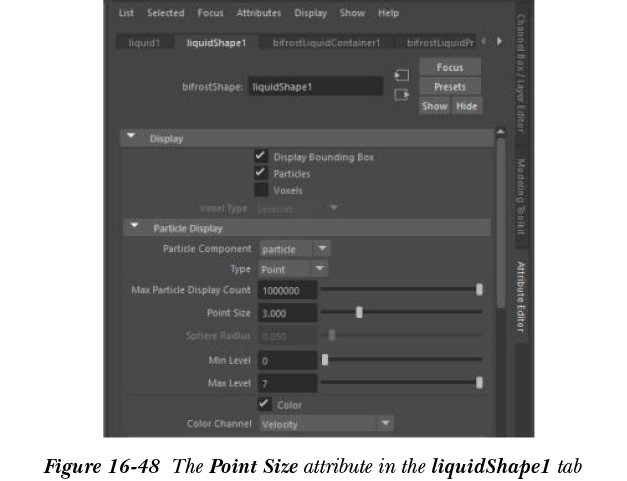This screenshot has width=627, height=481.
Task: Open the Attributes menu
Action: 258,13
